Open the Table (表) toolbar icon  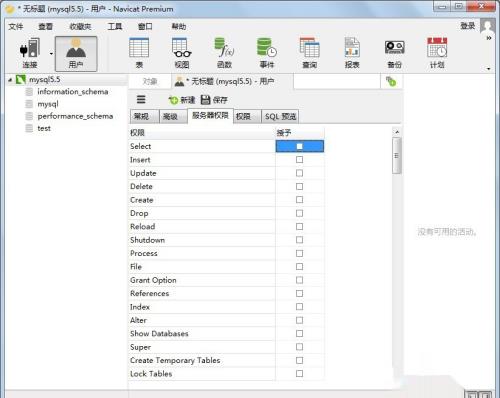click(x=139, y=53)
